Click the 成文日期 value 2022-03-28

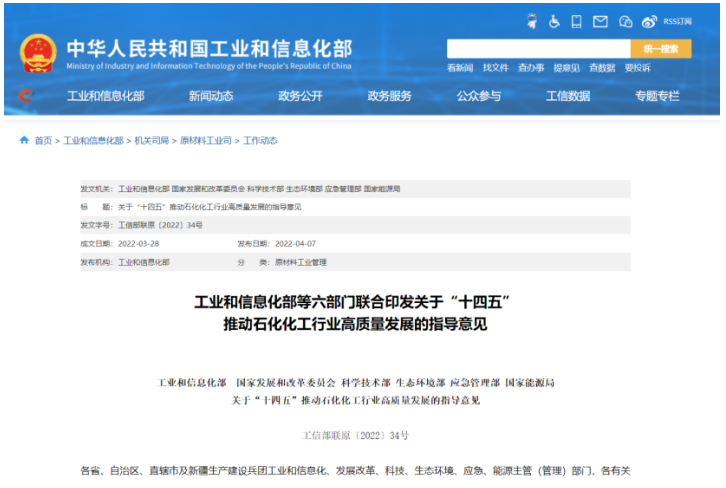tap(138, 244)
